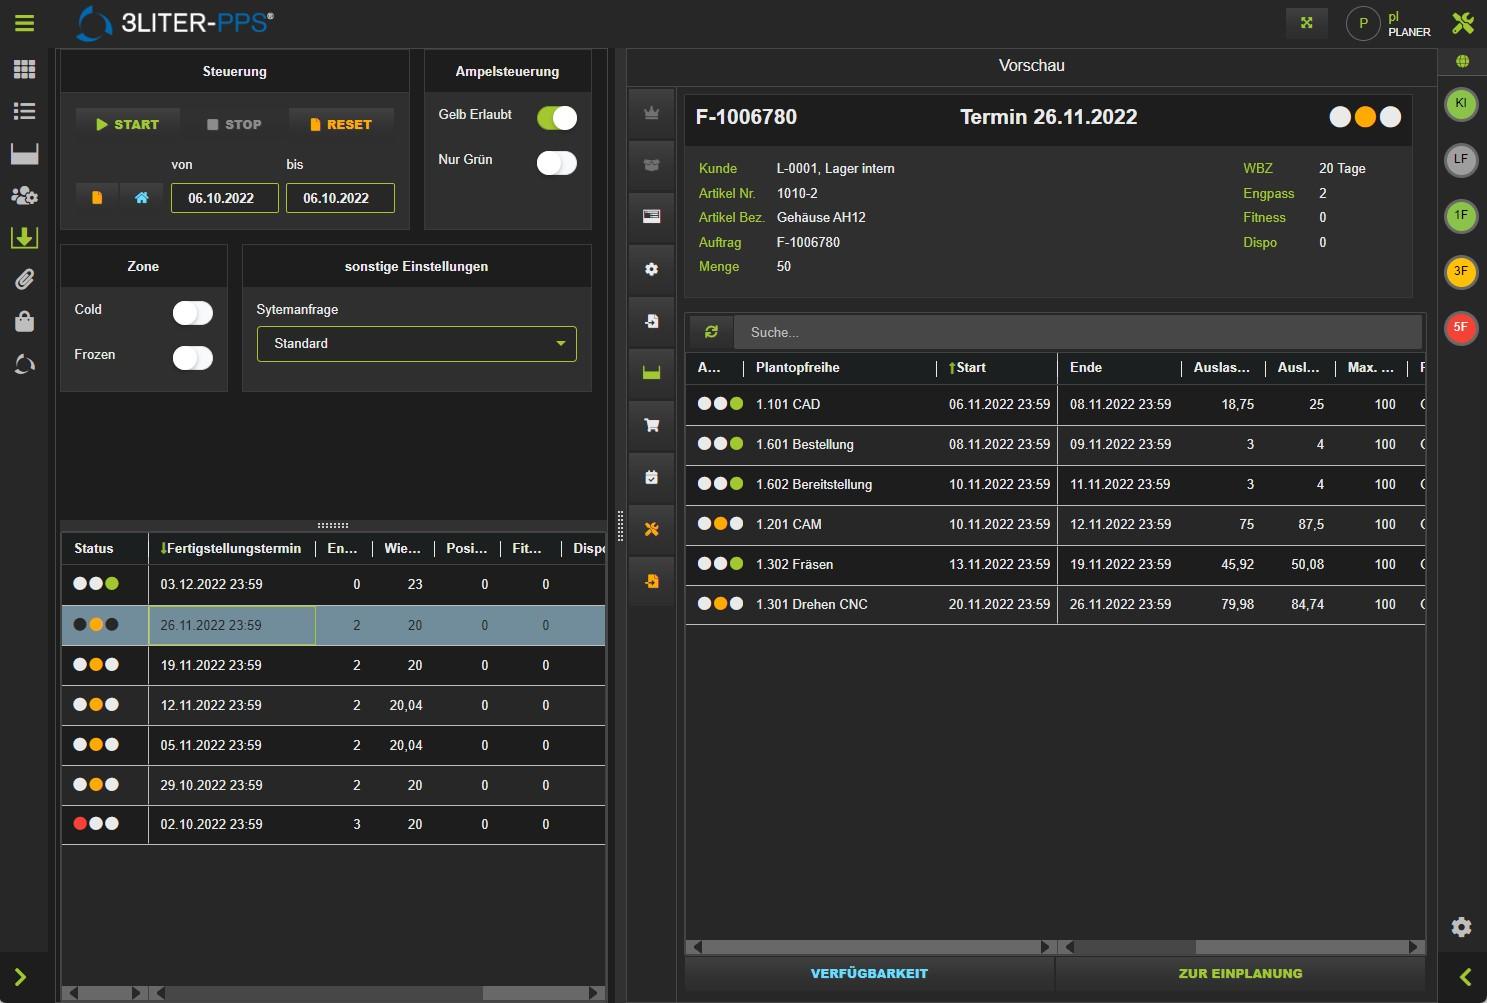Open the wrench tools icon top right
Screen dimensions: 1487x1003
1463,23
